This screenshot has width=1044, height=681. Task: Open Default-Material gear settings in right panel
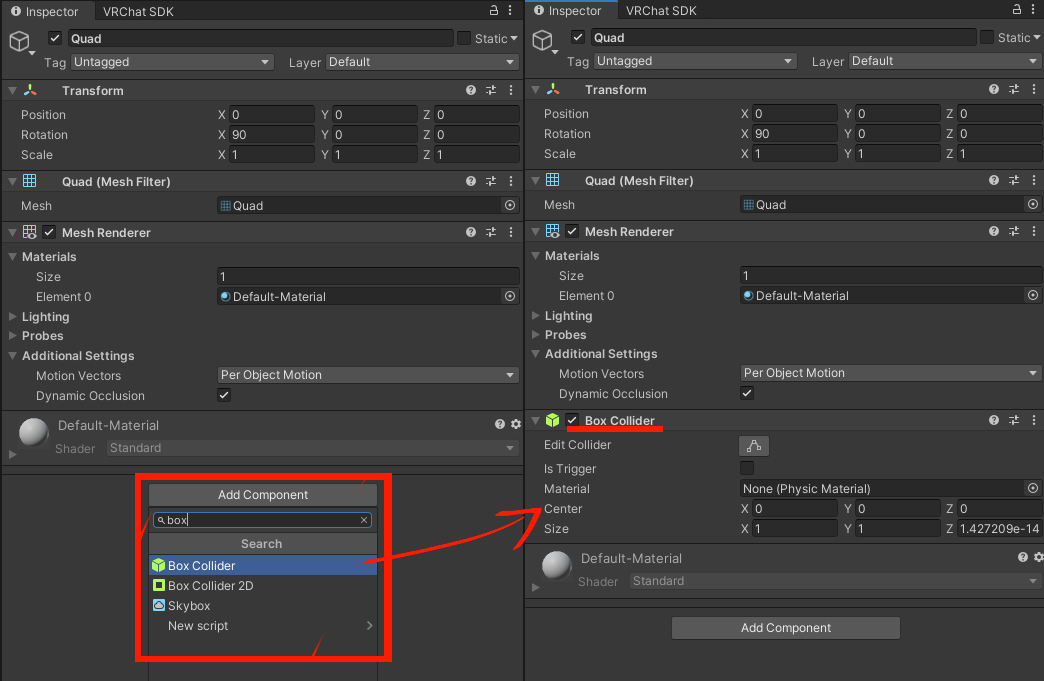click(1039, 557)
